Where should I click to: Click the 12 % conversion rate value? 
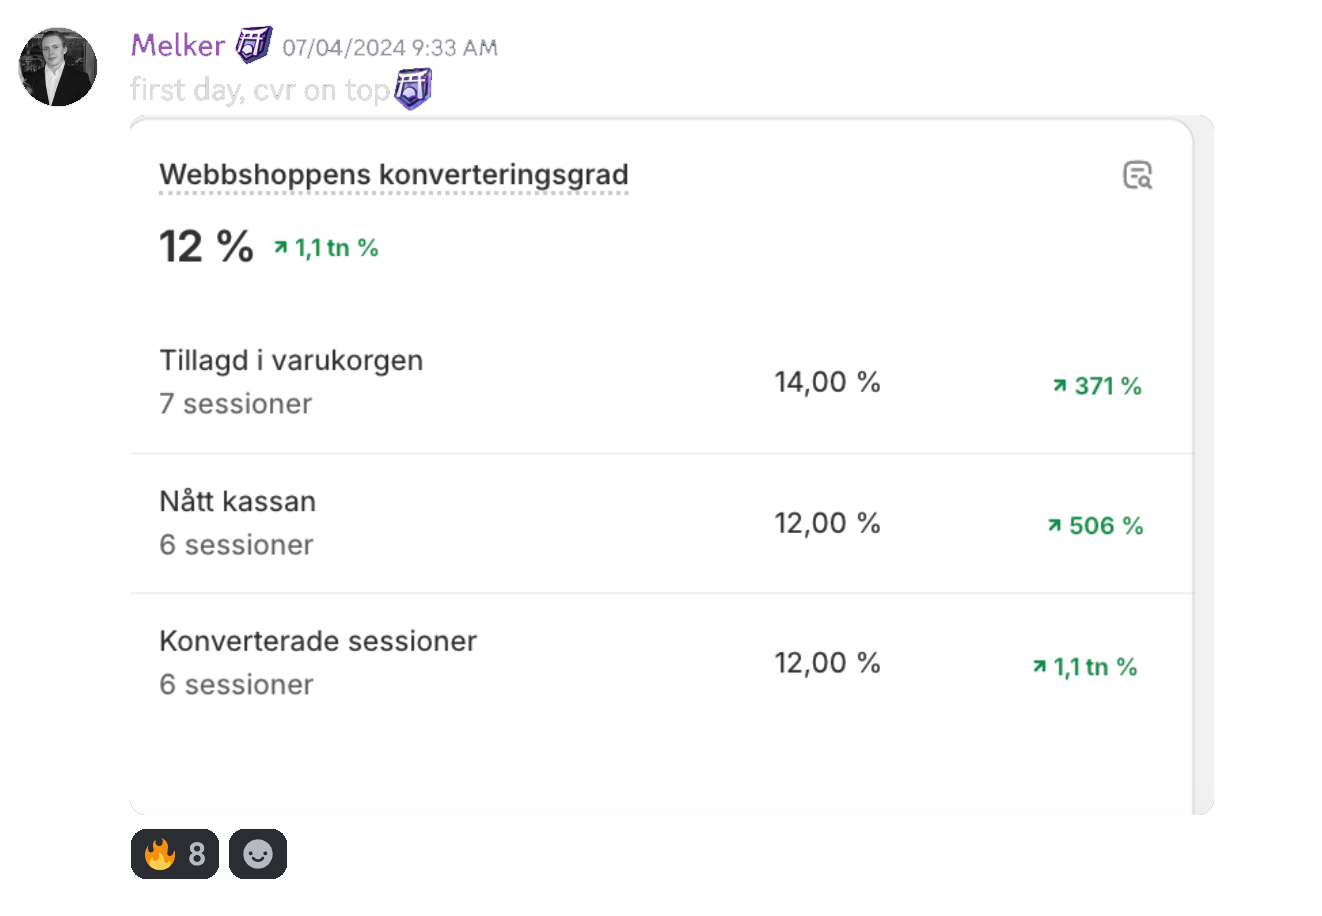click(x=206, y=246)
